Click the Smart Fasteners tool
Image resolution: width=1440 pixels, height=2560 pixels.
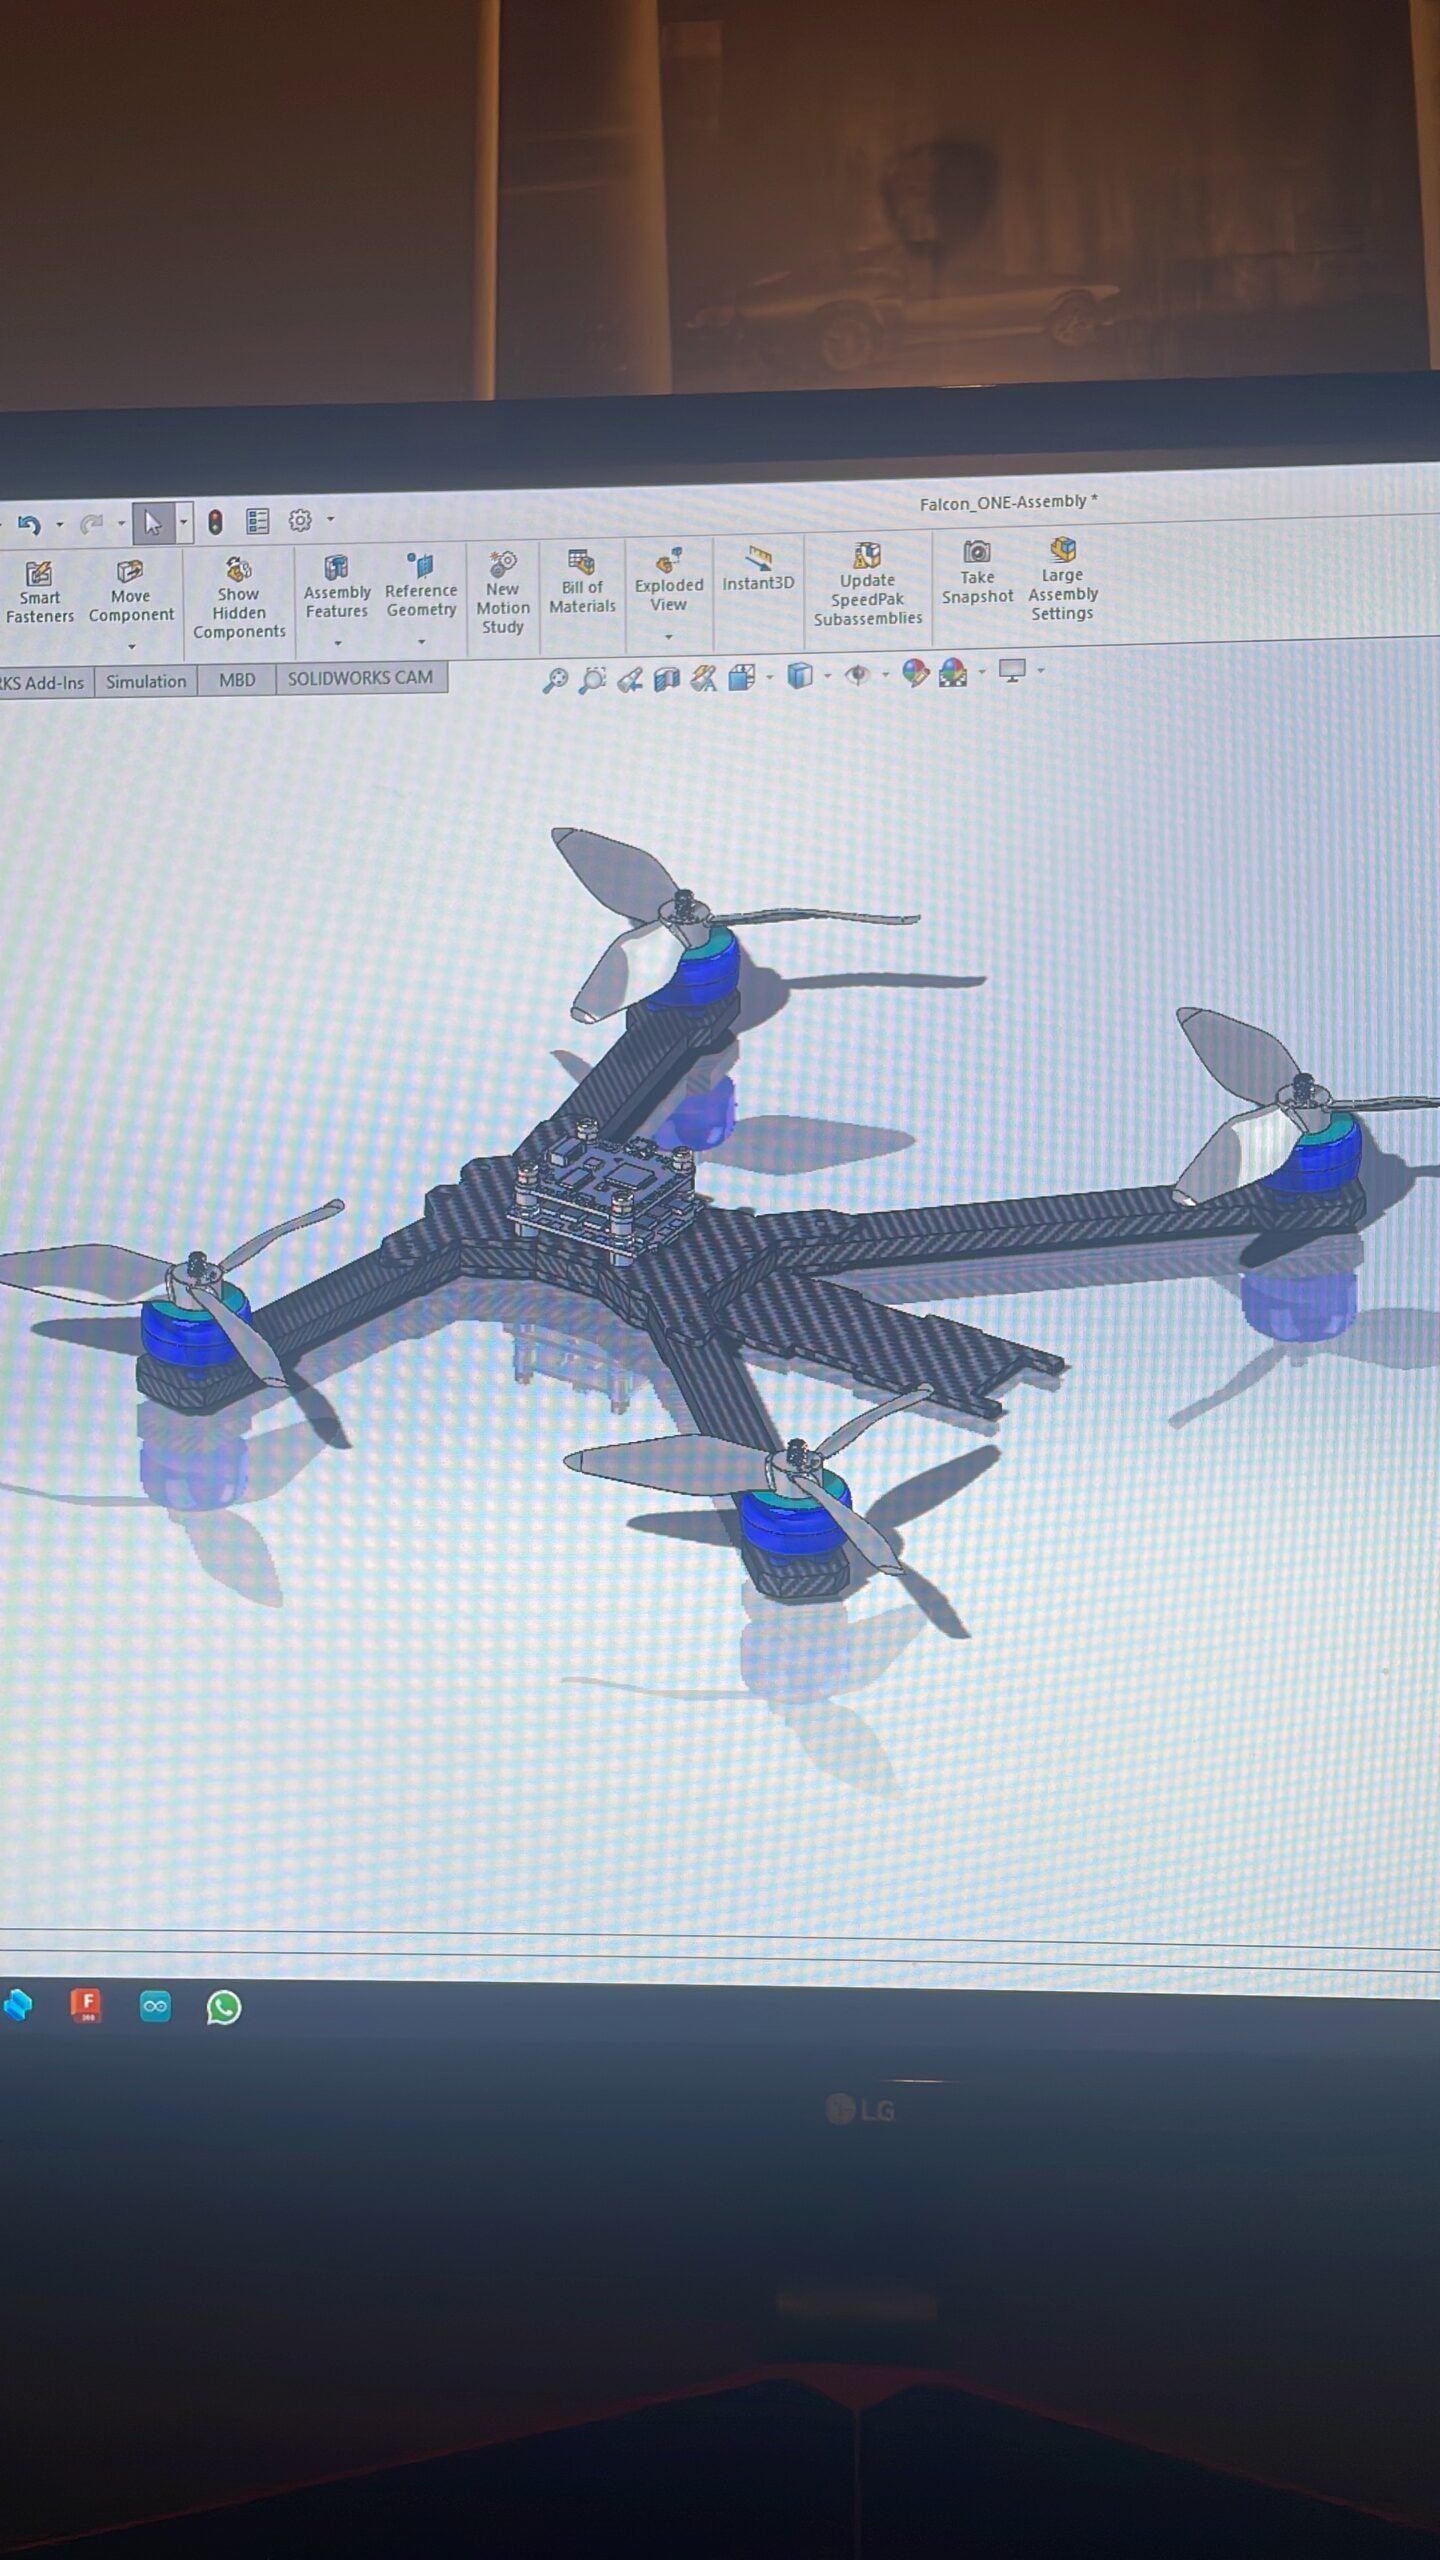[x=39, y=592]
